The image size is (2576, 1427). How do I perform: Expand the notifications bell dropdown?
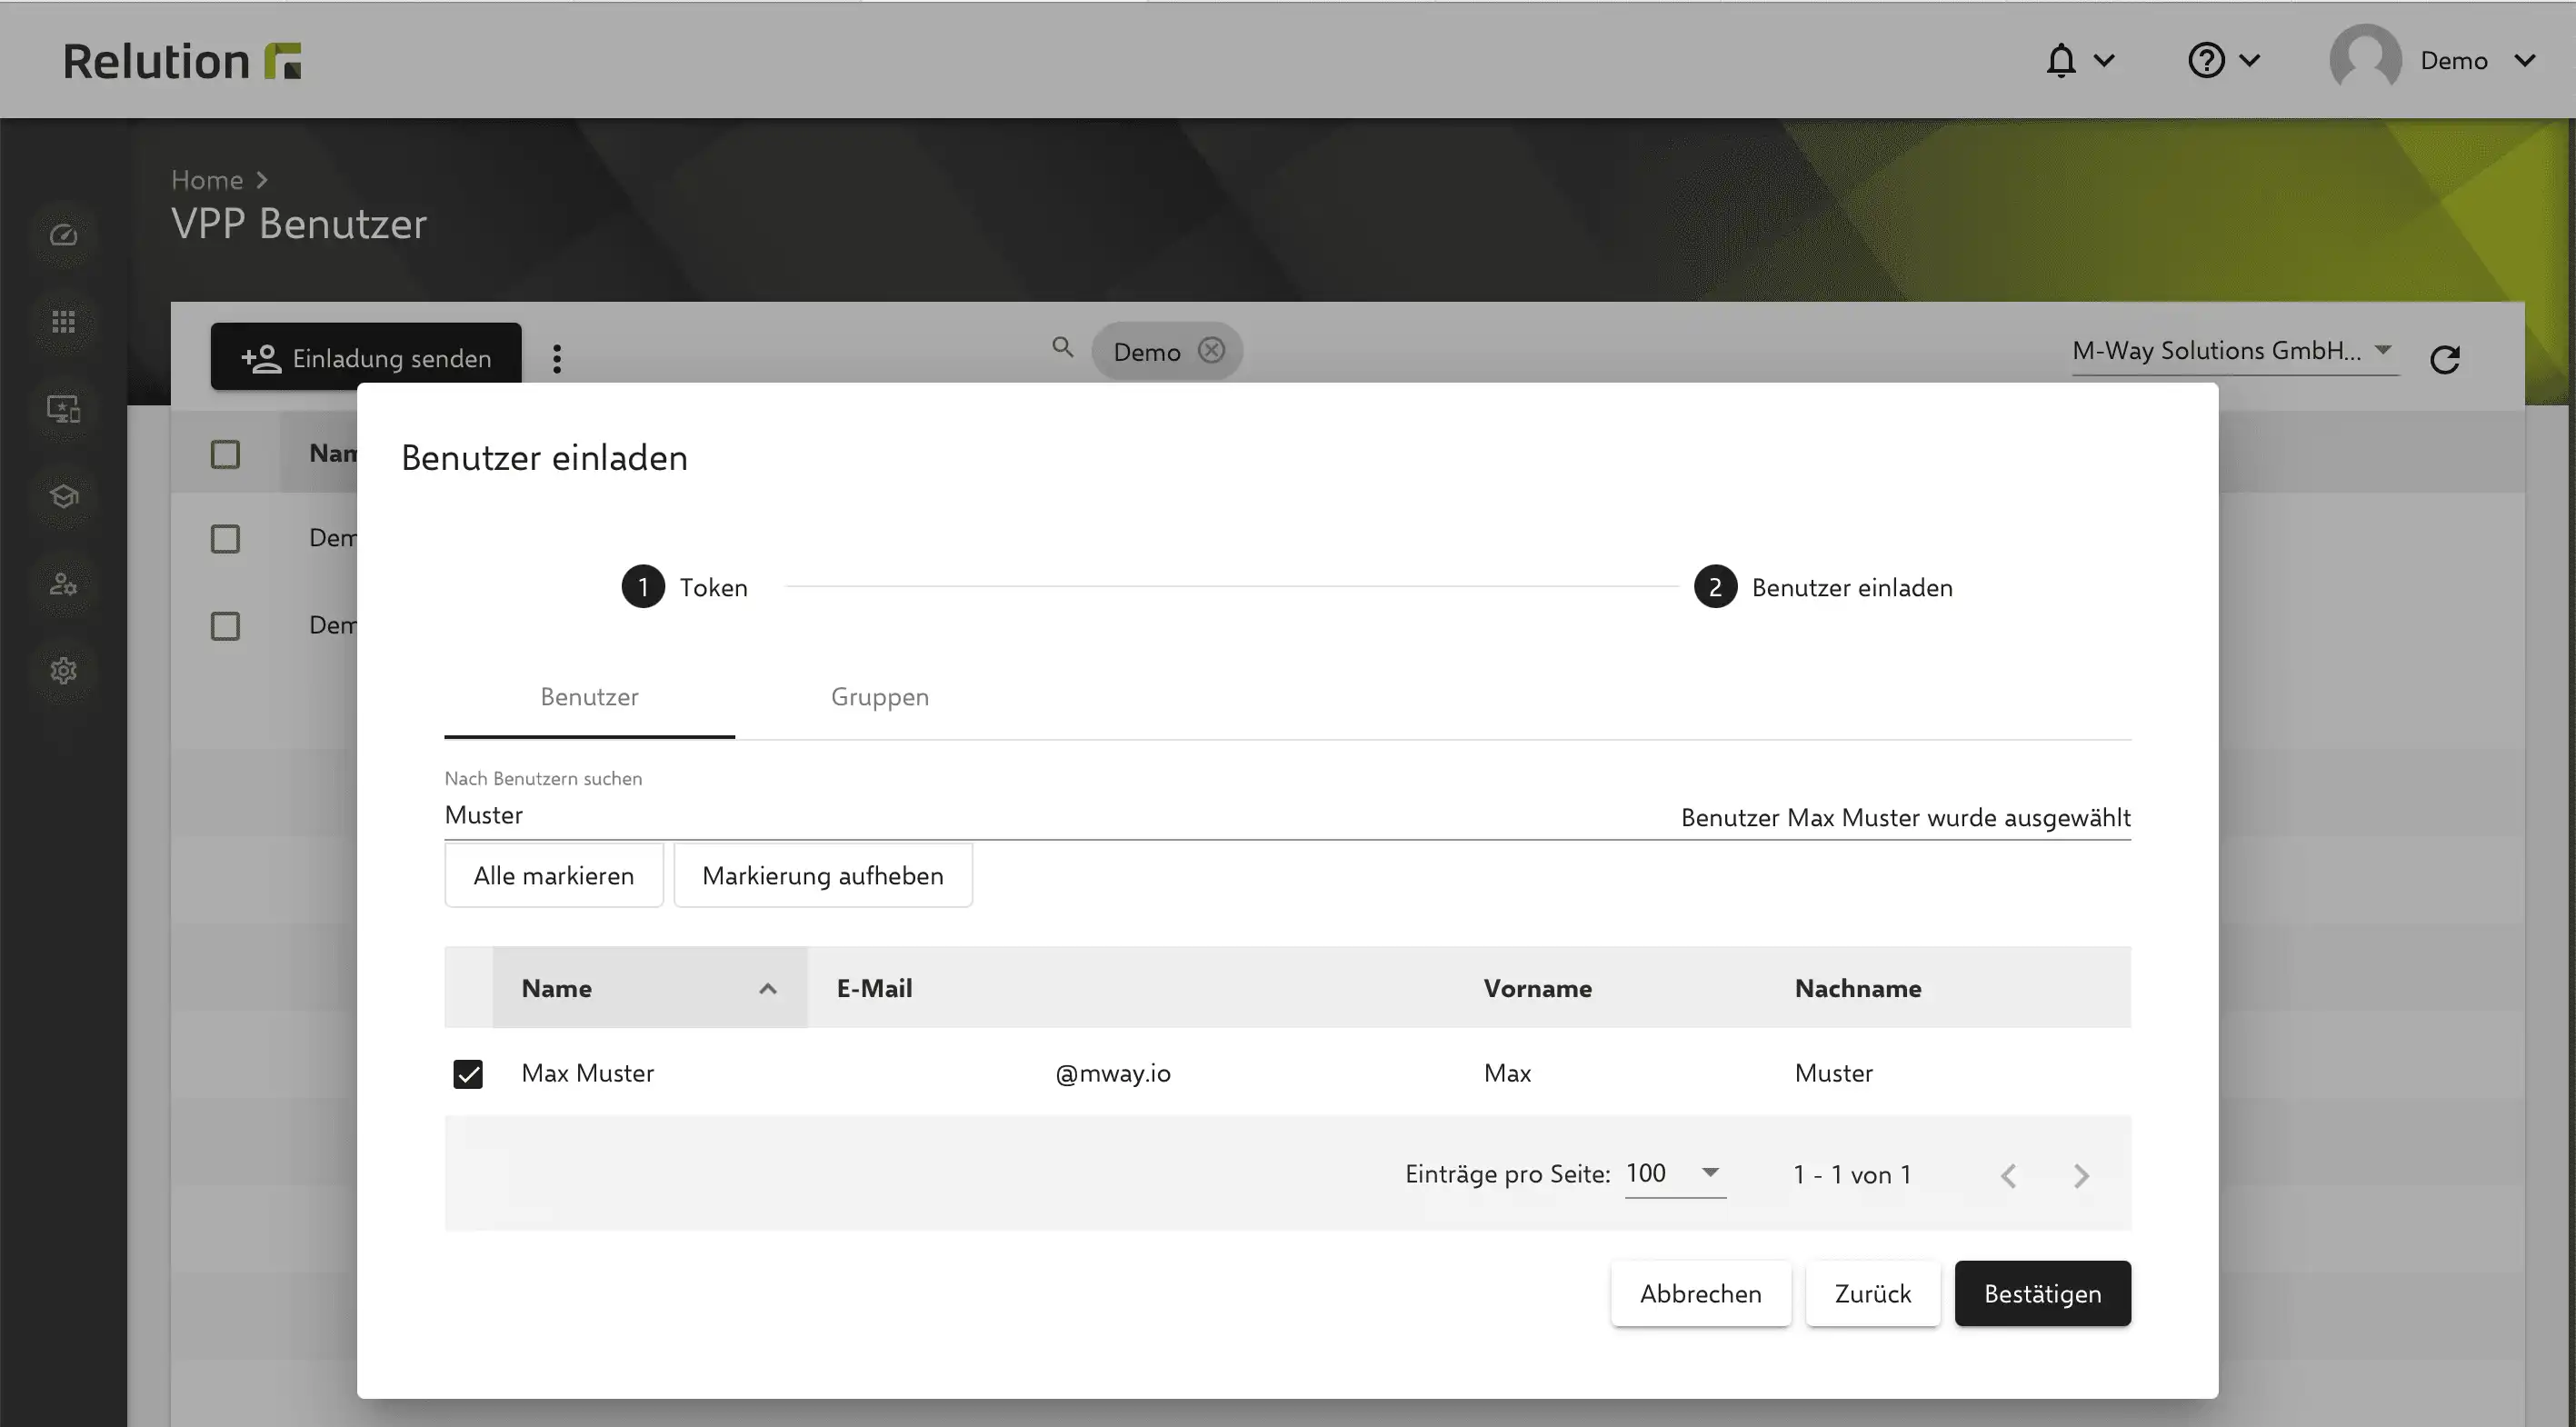[x=2078, y=61]
